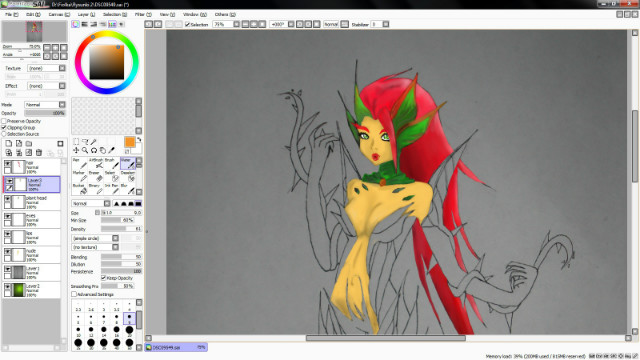Screen dimensions: 640x360
Task: Swap foreground and background colors
Action: pyautogui.click(x=139, y=140)
